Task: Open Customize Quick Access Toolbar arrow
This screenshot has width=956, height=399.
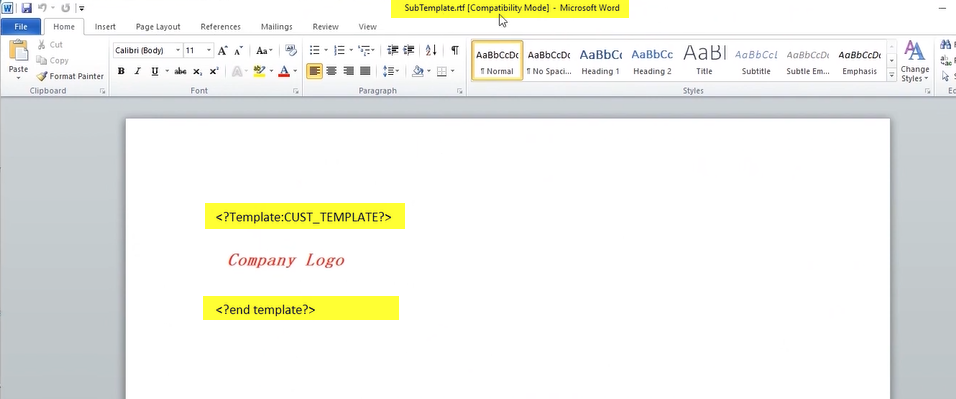Action: [x=82, y=9]
